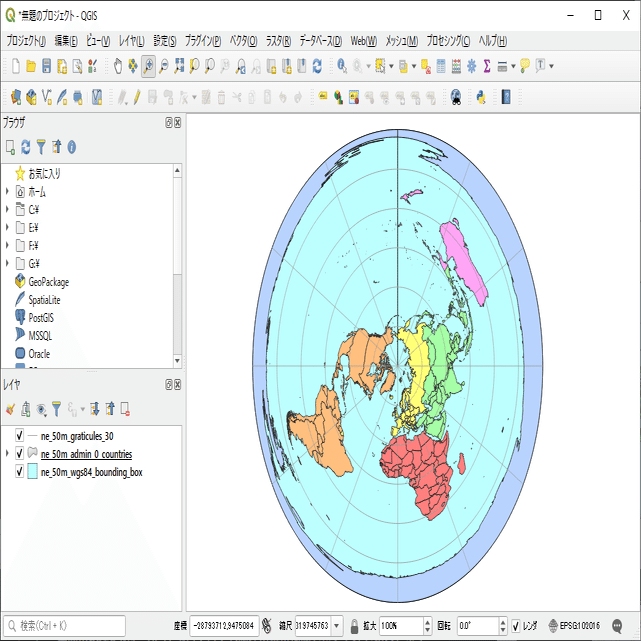Increase magnification with spinner up arrow
The width and height of the screenshot is (641, 641).
[428, 621]
